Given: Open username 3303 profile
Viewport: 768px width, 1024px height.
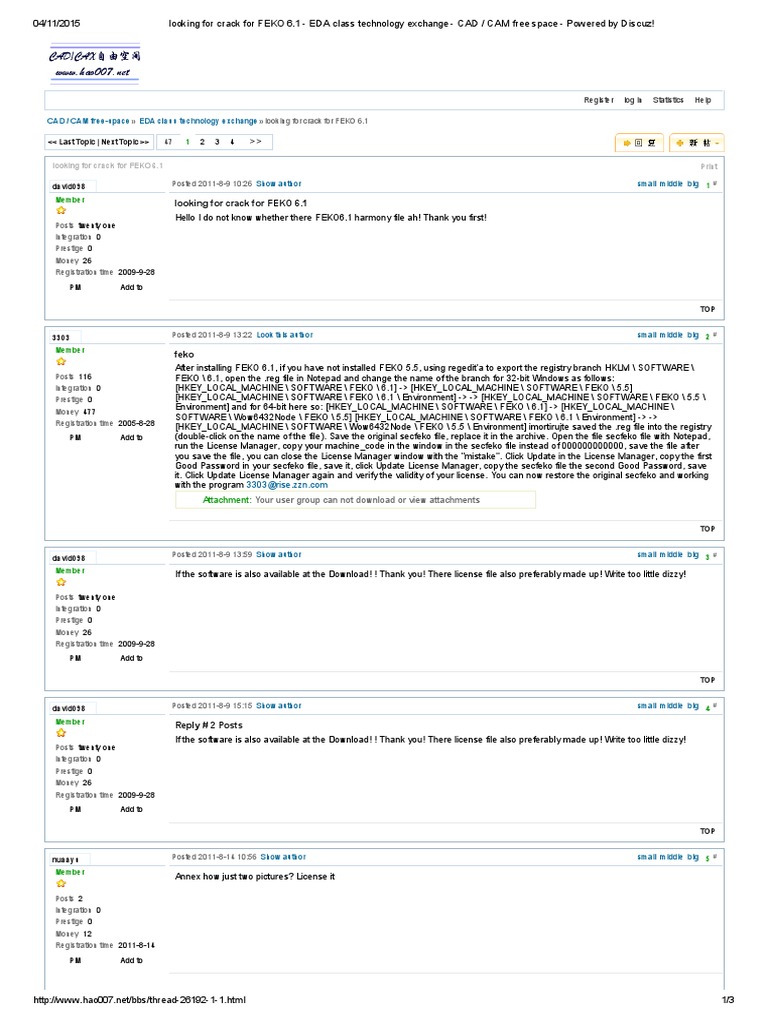Looking at the screenshot, I should [x=61, y=338].
